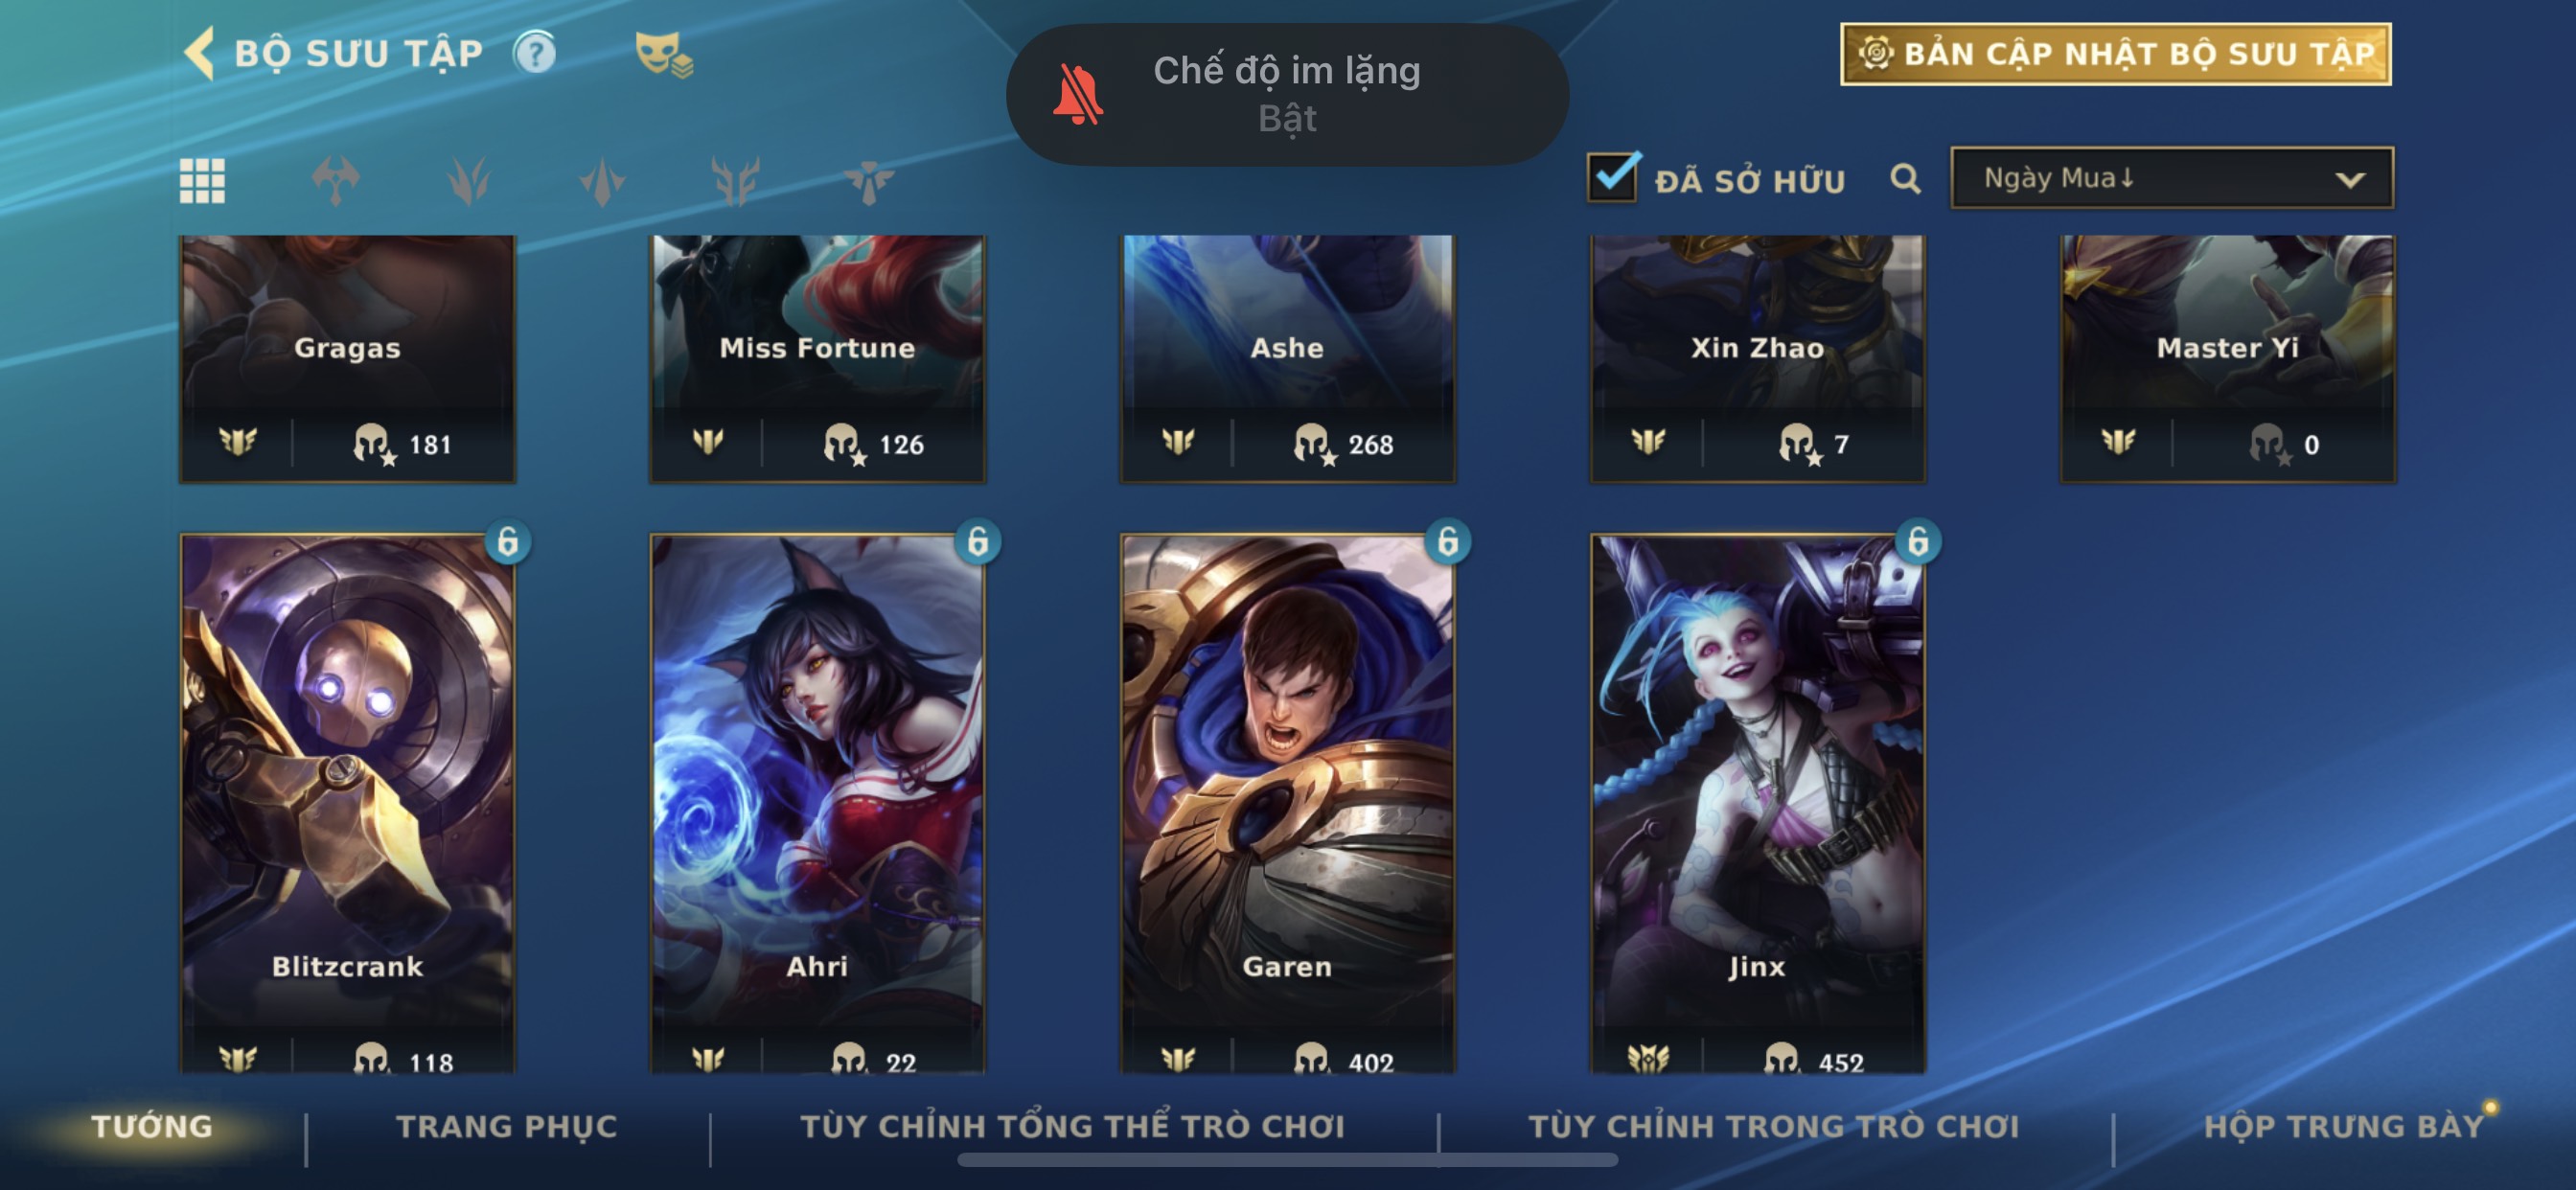Tap the silent mode bell icon
Screen dimensions: 2576x1190
(x=1077, y=95)
